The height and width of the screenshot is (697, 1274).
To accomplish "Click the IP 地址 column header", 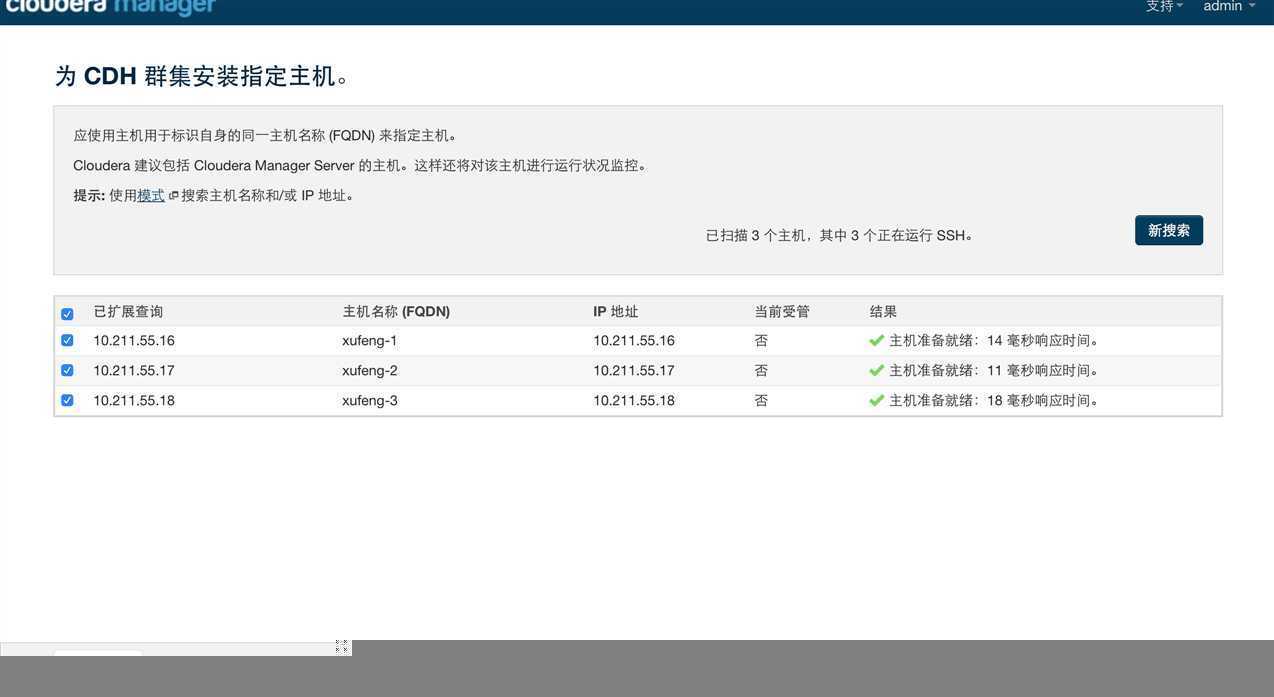I will click(615, 312).
